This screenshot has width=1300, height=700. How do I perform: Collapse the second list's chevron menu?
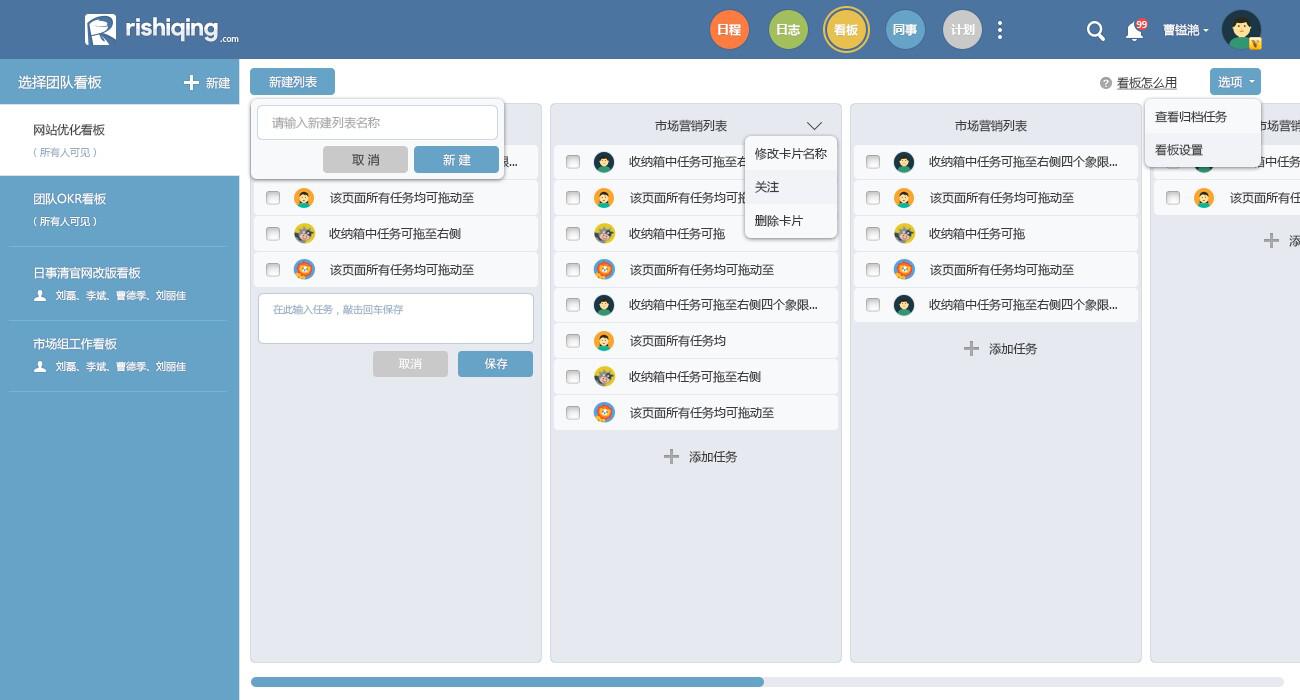coord(814,126)
